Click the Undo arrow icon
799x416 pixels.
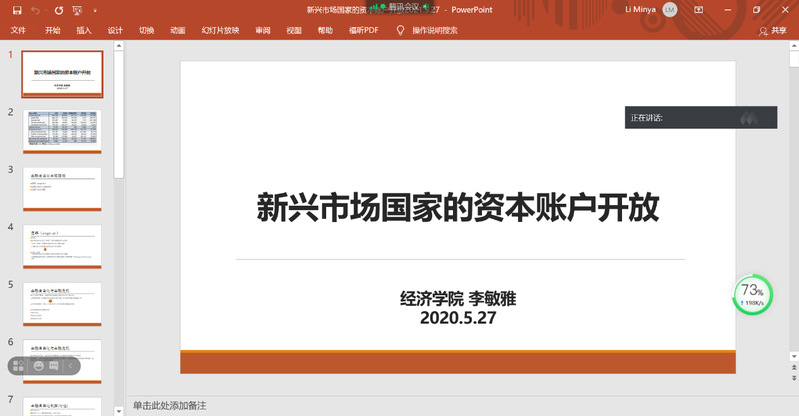tap(36, 10)
